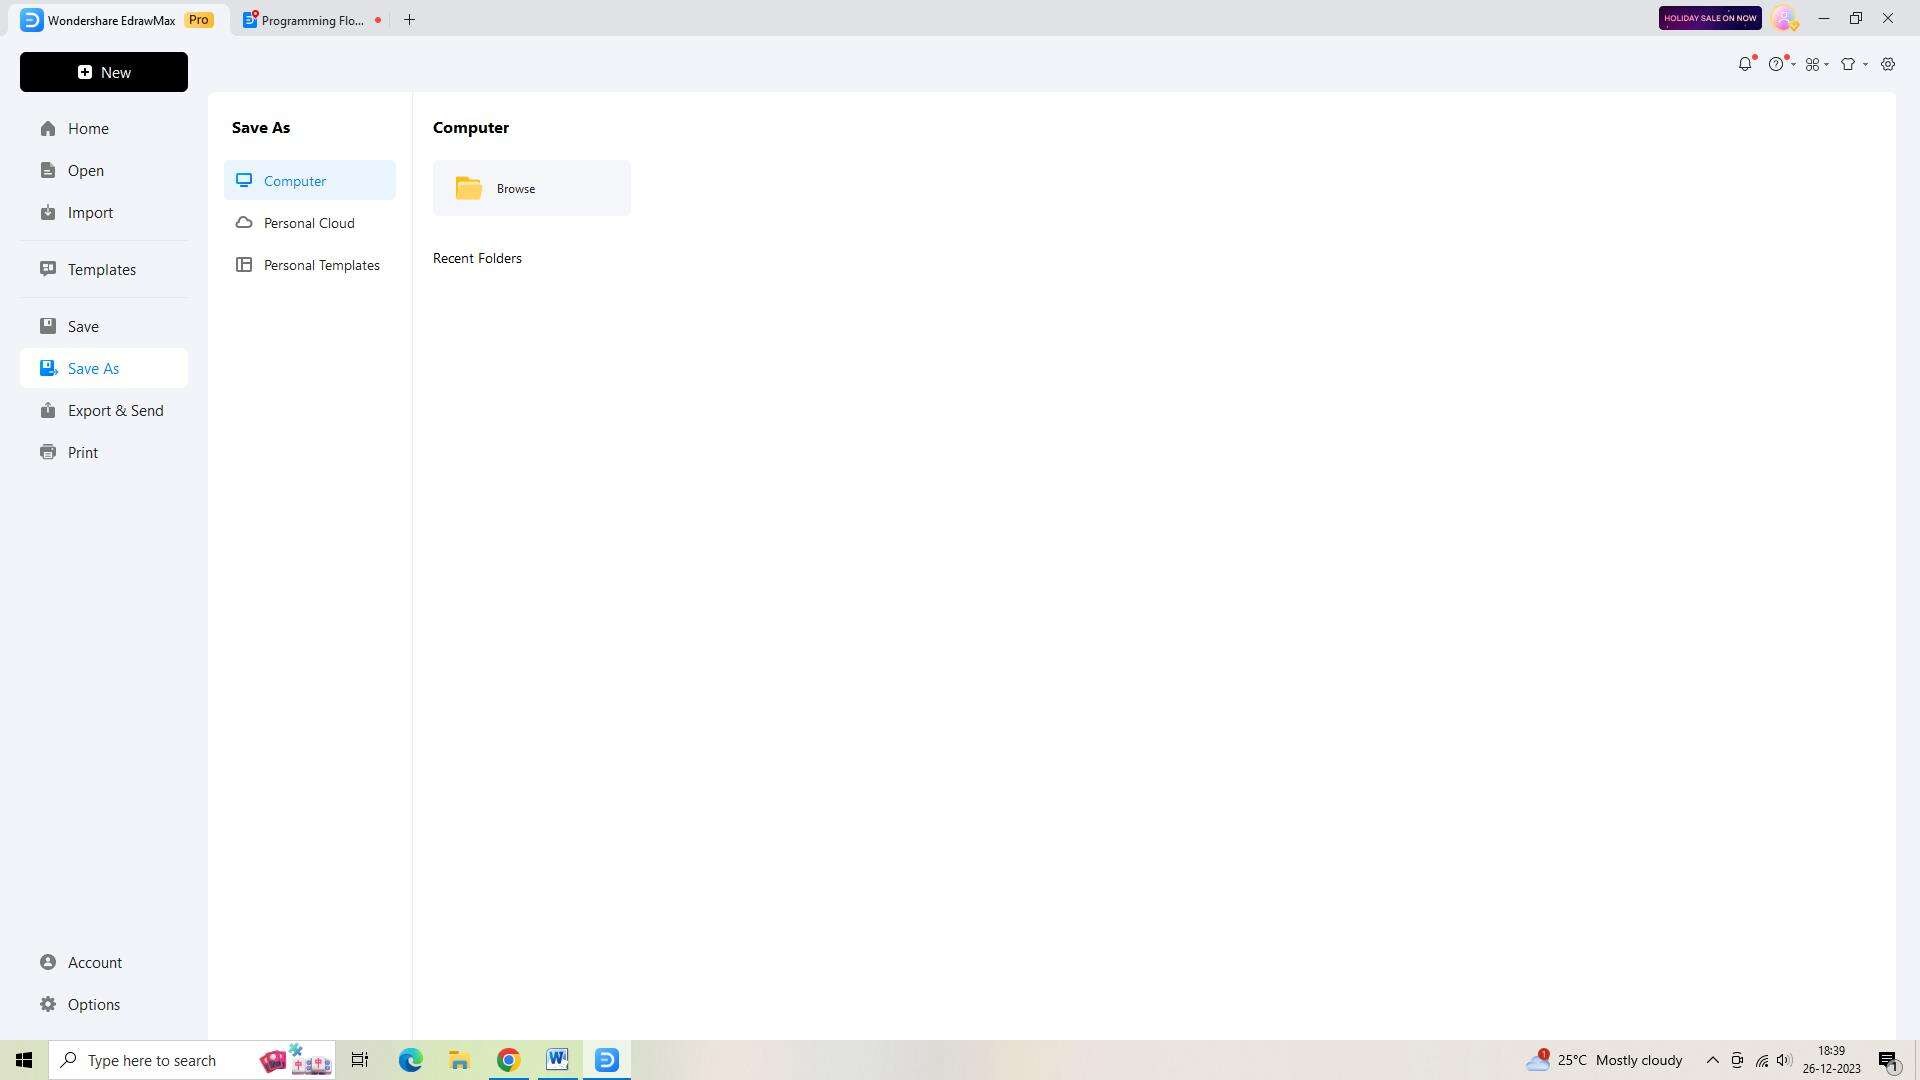This screenshot has height=1080, width=1920.
Task: Open Google Chrome from taskbar
Action: pyautogui.click(x=508, y=1059)
